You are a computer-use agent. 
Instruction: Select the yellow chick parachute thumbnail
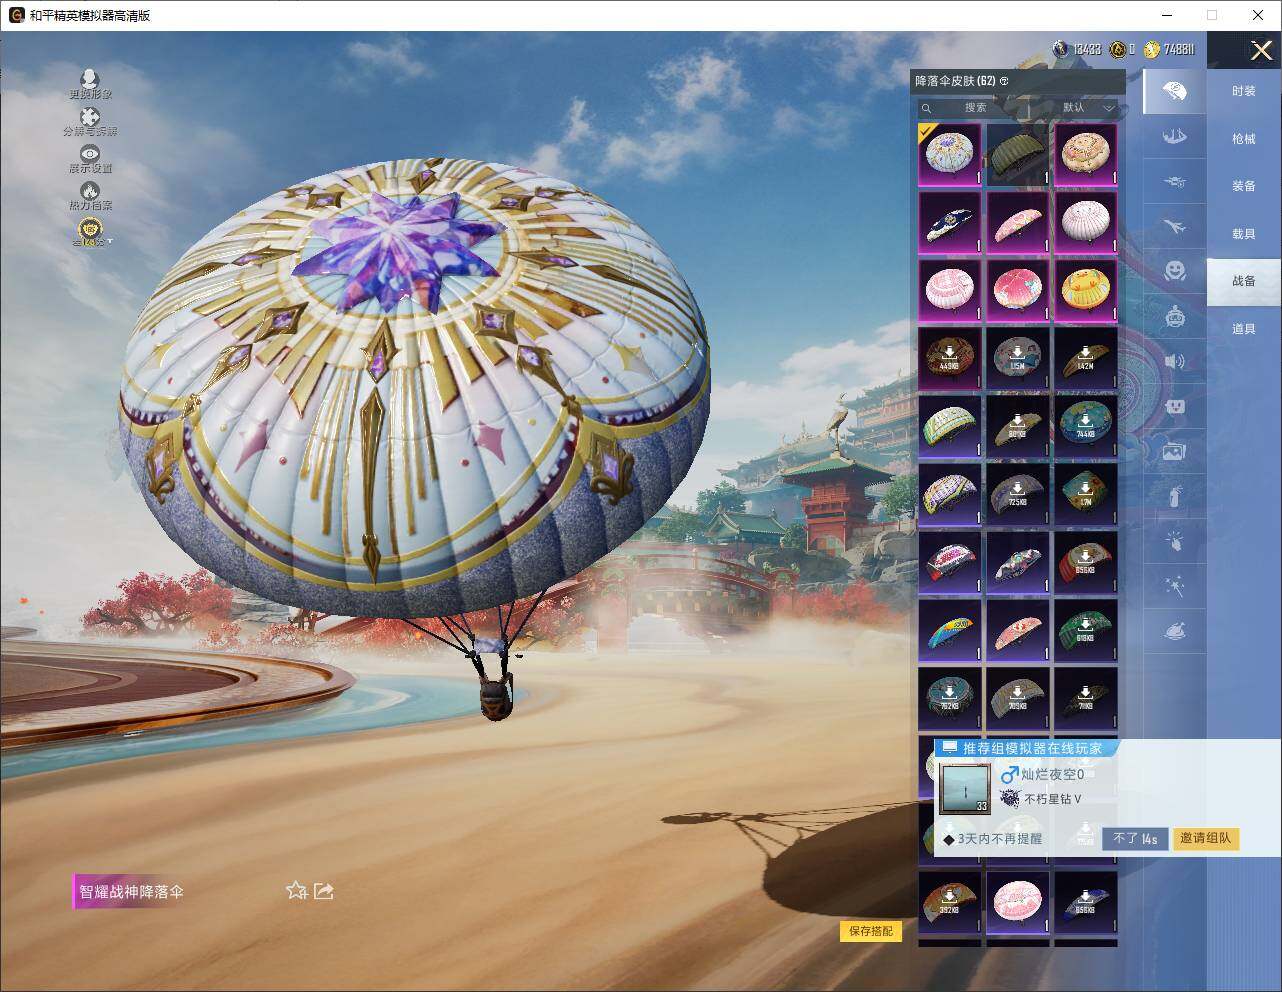tap(1086, 290)
